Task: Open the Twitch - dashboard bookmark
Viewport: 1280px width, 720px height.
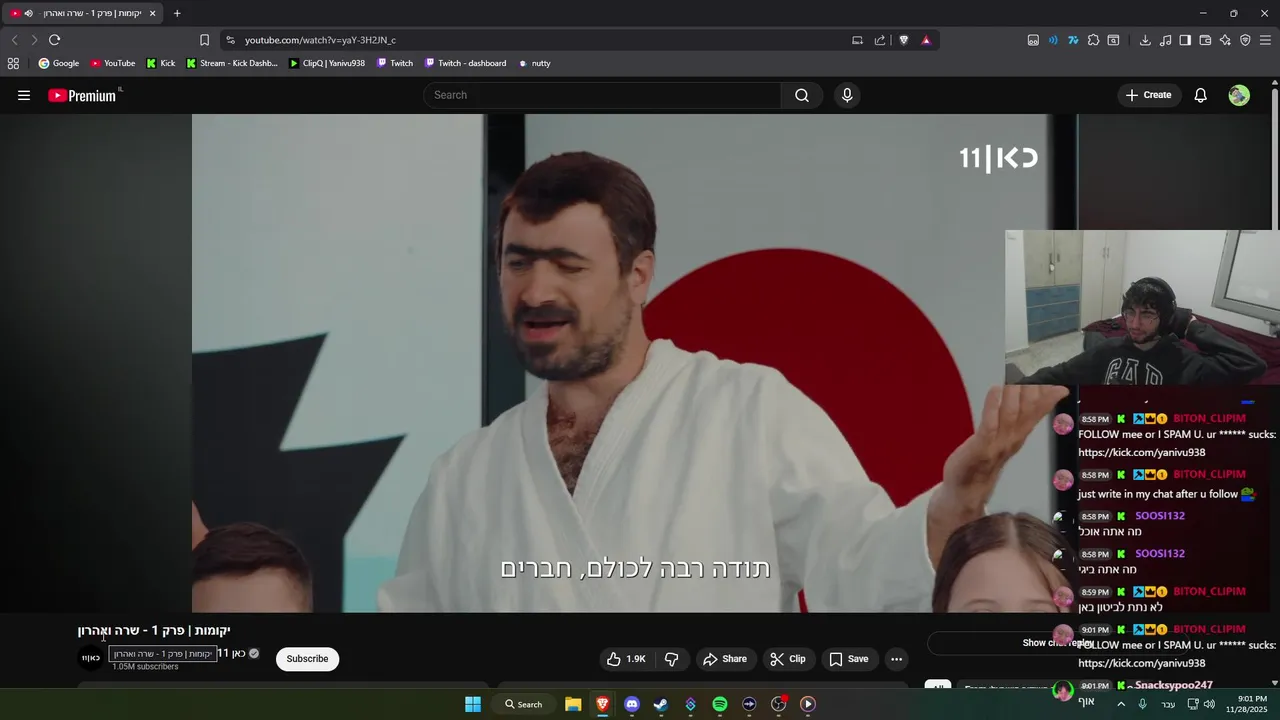Action: [x=465, y=63]
